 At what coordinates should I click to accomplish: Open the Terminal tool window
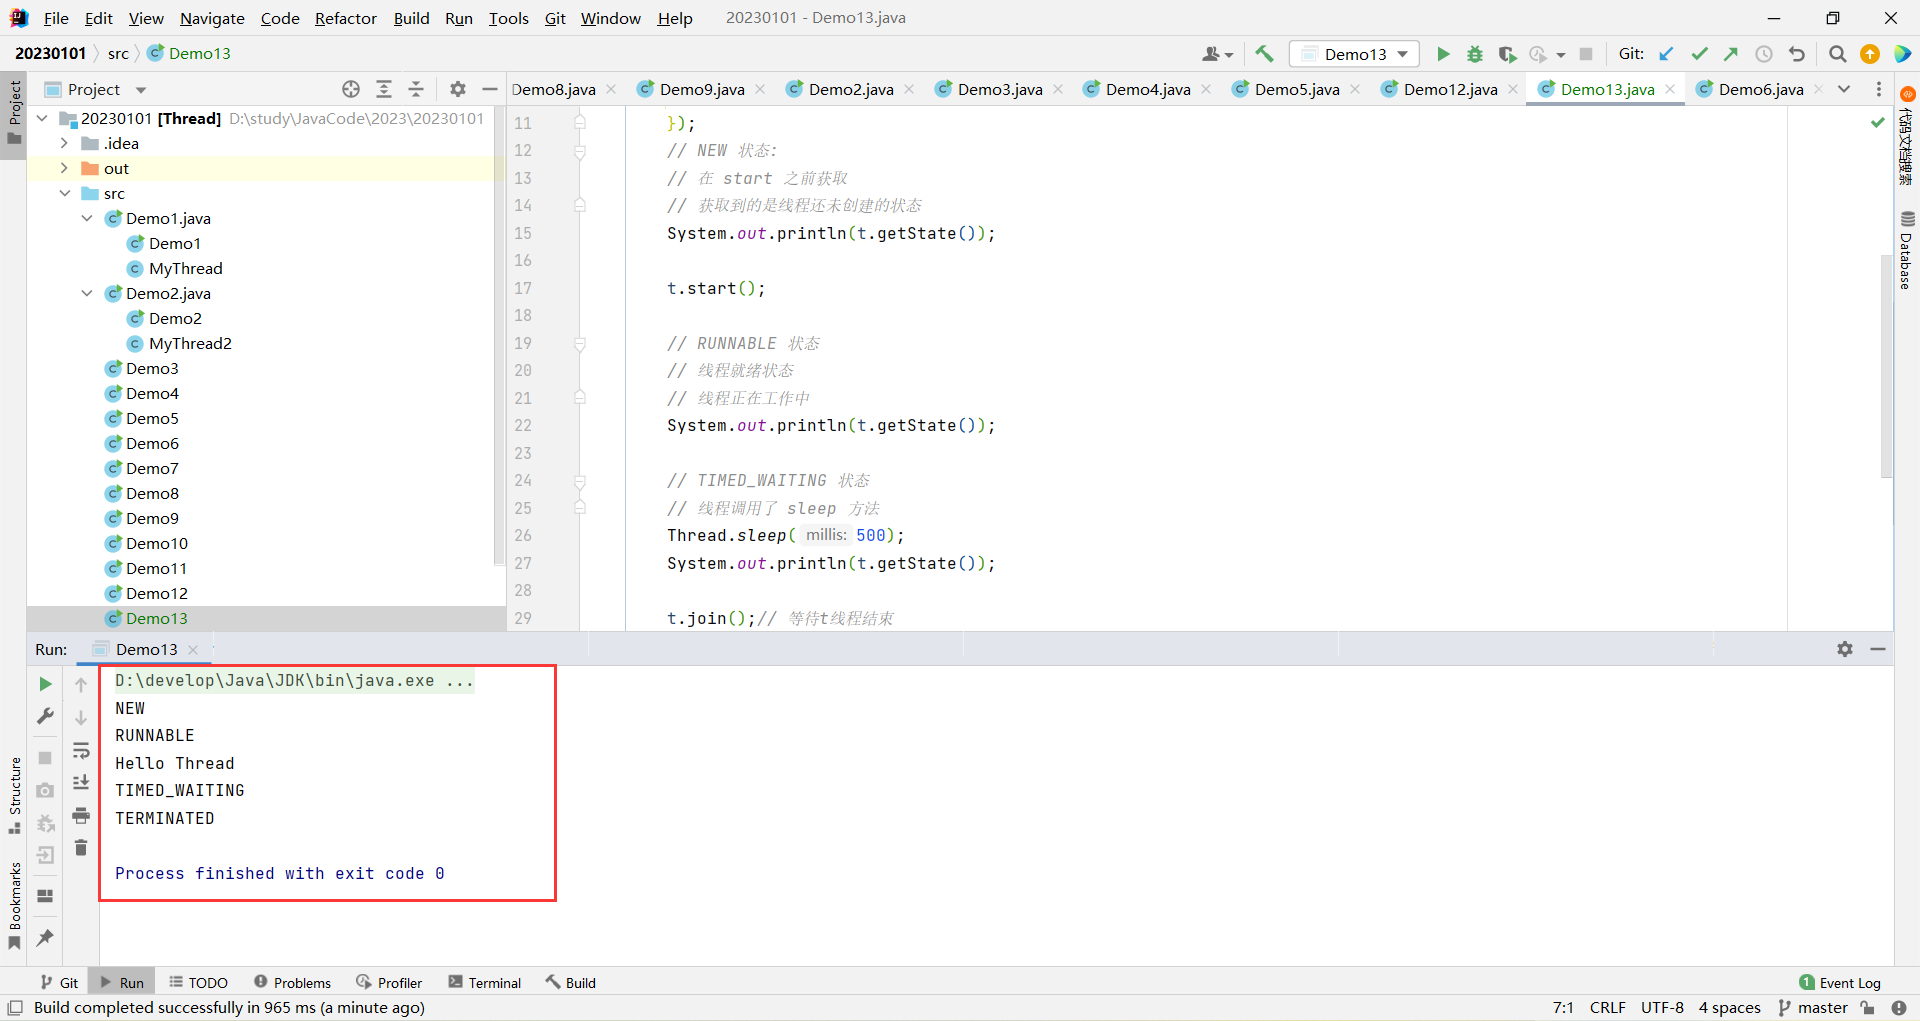click(x=485, y=983)
